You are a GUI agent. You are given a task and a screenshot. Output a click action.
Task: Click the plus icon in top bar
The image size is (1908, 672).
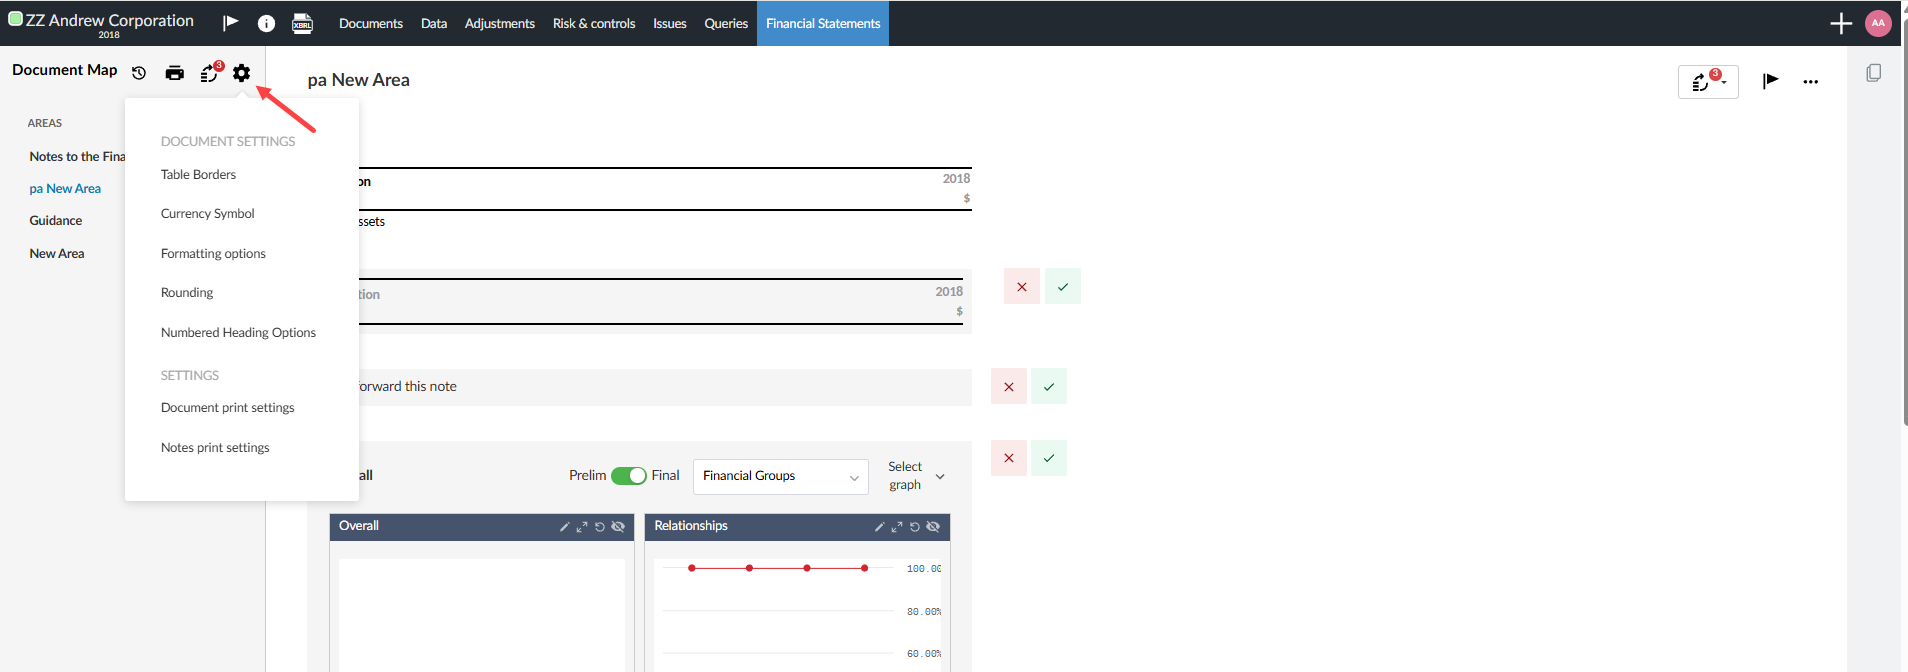coord(1841,23)
